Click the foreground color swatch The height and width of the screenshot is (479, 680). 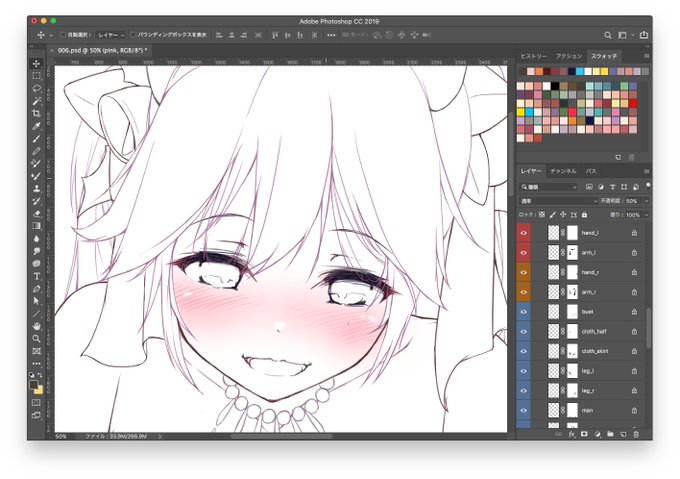point(33,385)
